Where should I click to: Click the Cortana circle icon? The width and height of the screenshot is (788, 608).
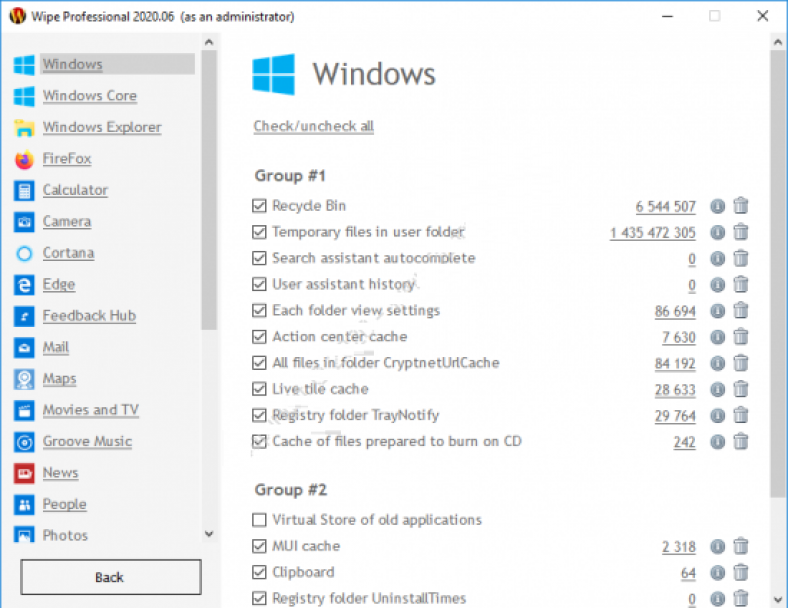[x=24, y=253]
